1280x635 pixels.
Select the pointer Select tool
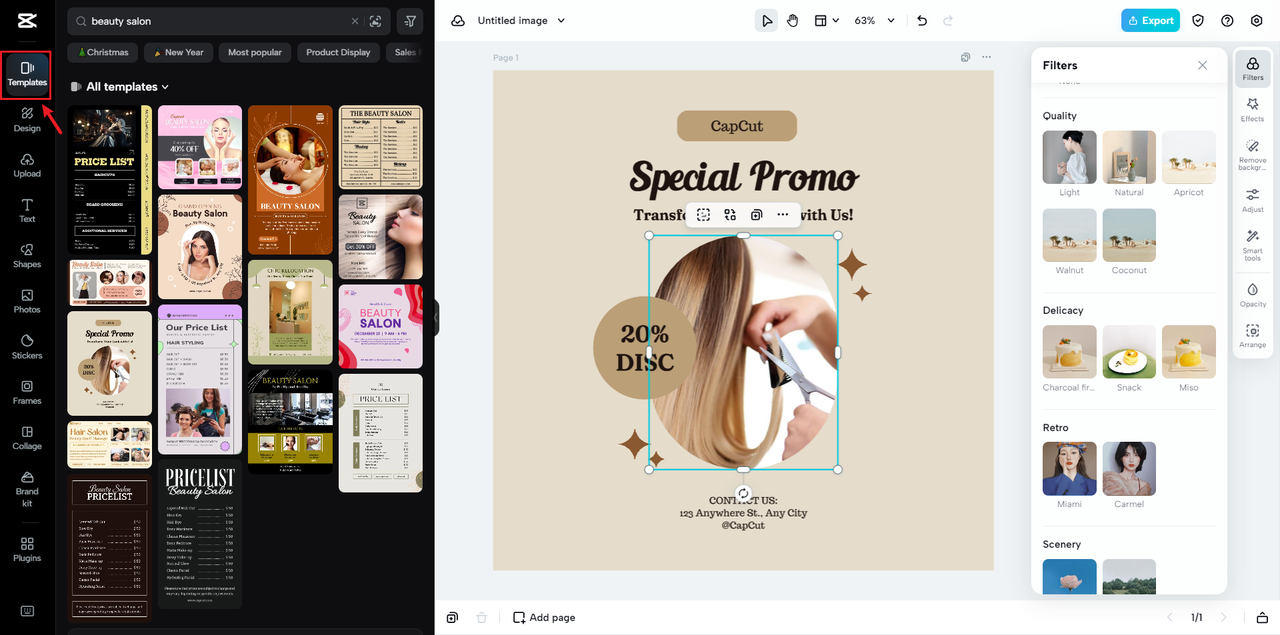766,20
